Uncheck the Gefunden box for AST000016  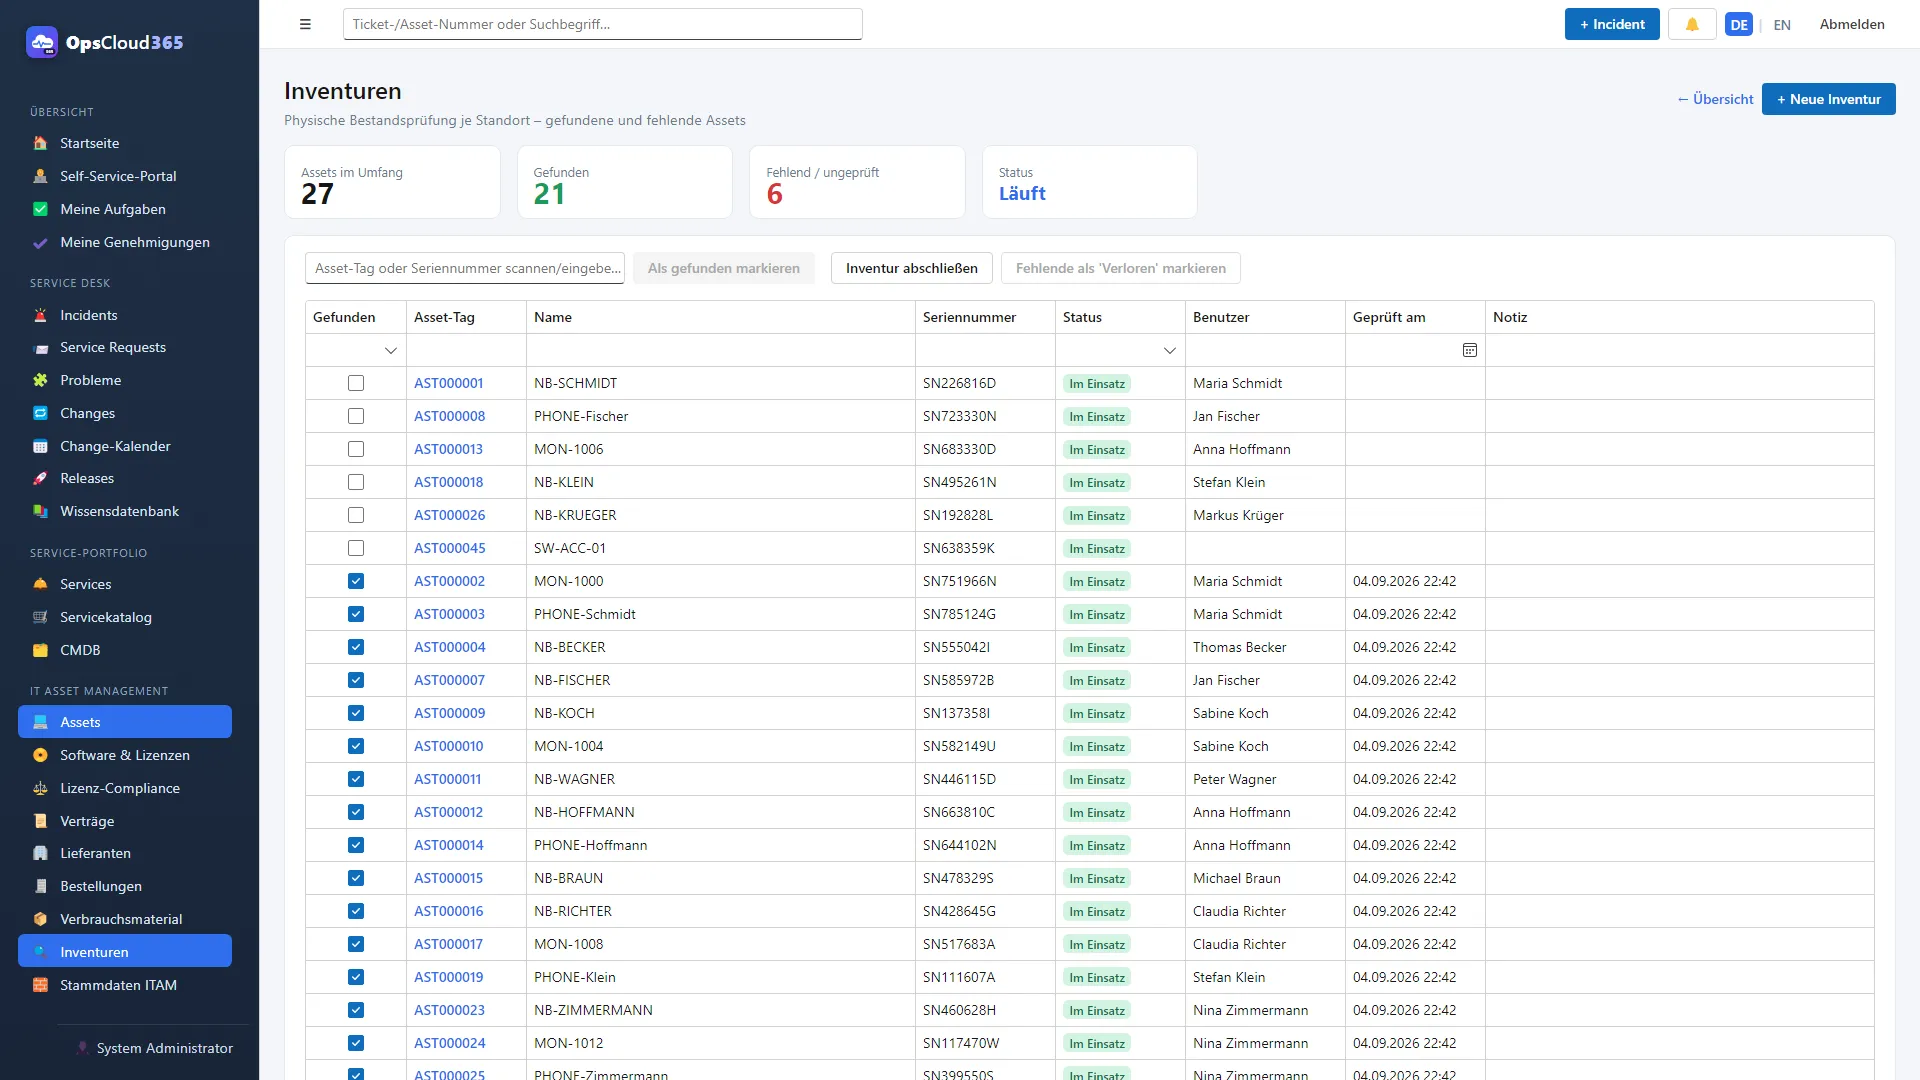point(356,911)
